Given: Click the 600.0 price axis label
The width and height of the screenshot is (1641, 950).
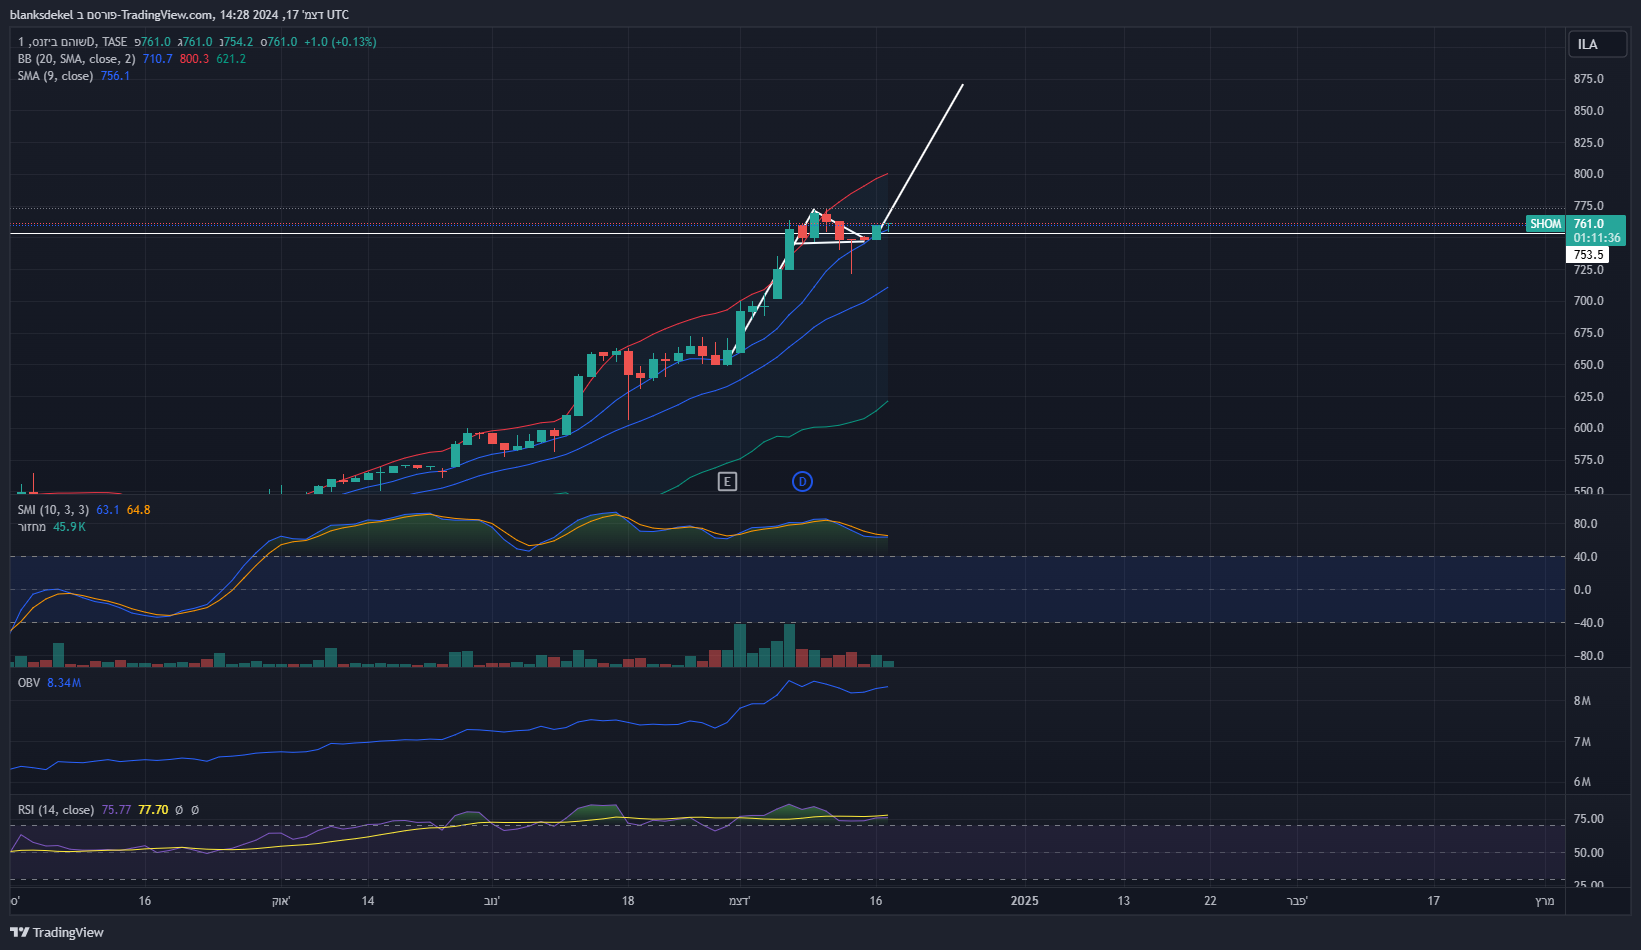Looking at the screenshot, I should coord(1588,428).
